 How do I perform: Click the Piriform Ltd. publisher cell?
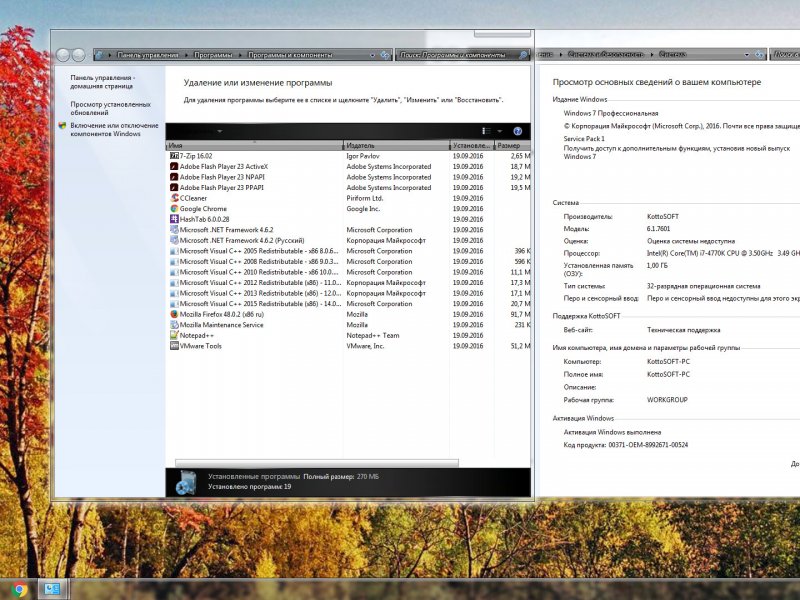[x=365, y=198]
